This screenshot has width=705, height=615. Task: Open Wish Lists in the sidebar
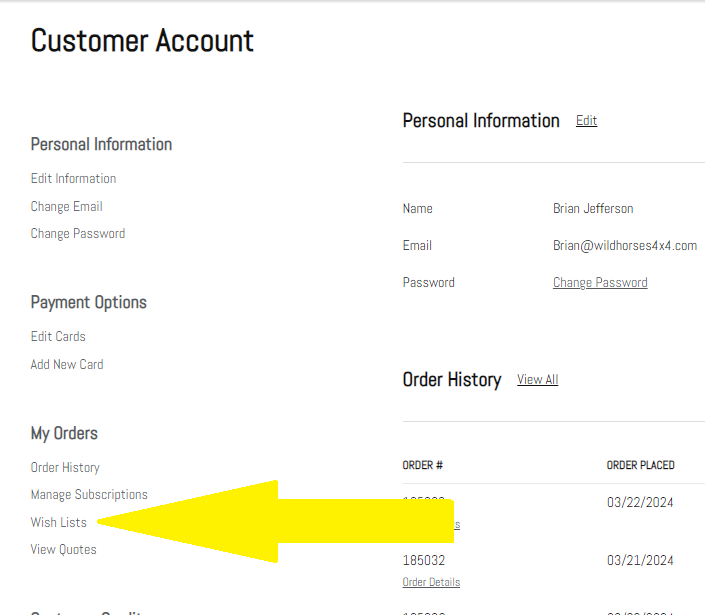click(x=58, y=522)
